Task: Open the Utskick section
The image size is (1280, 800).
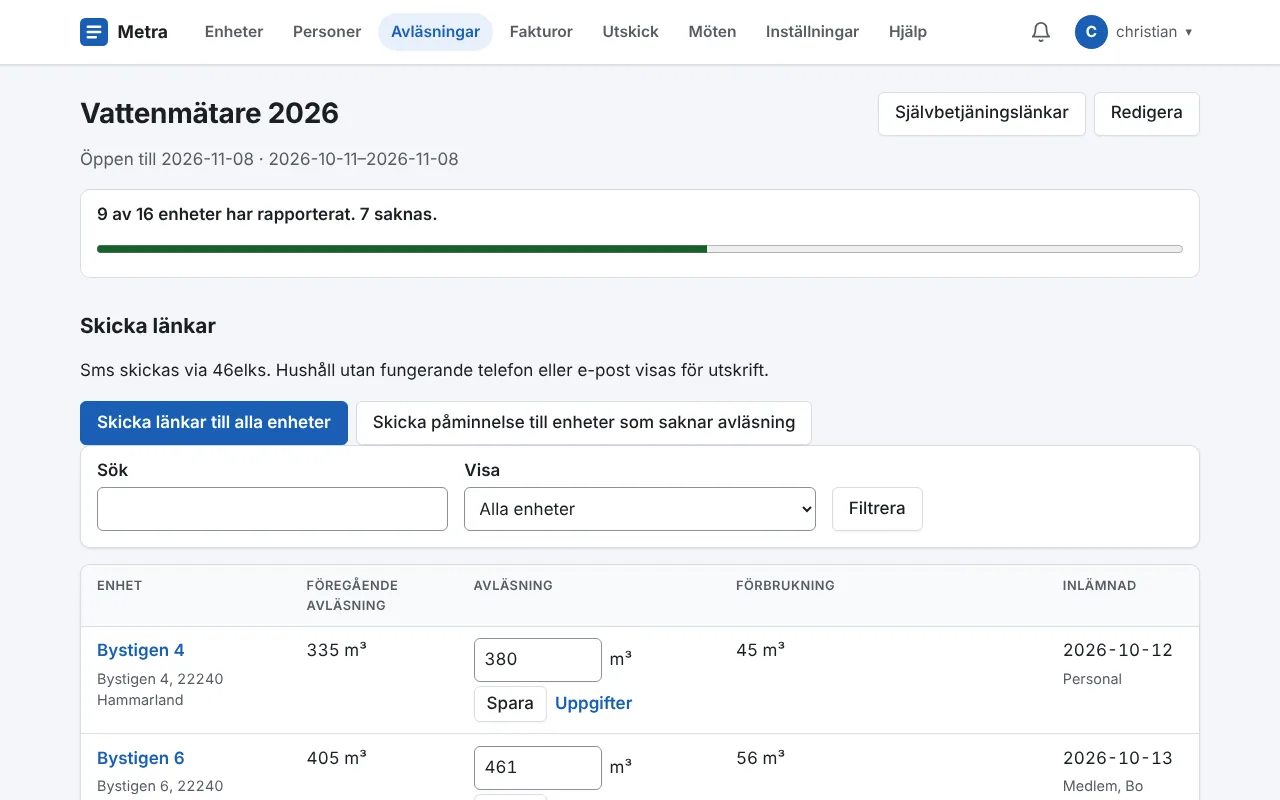Action: tap(630, 32)
